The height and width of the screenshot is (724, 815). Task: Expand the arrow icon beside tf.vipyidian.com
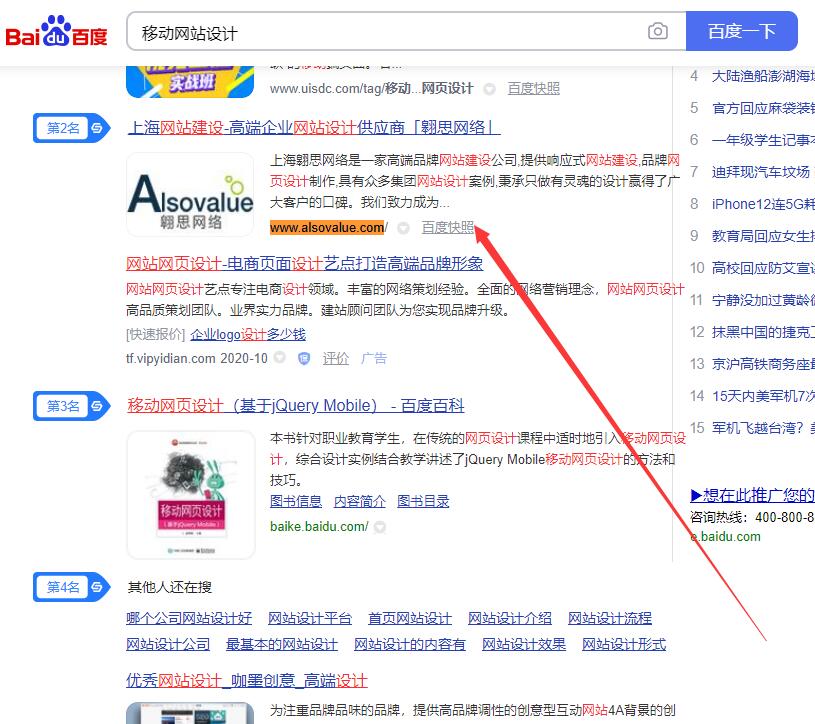(280, 358)
